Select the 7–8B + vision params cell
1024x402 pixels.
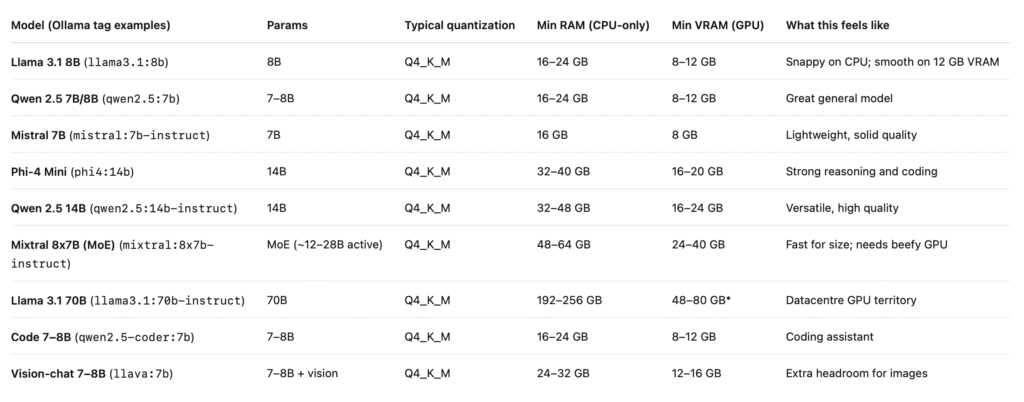point(302,374)
